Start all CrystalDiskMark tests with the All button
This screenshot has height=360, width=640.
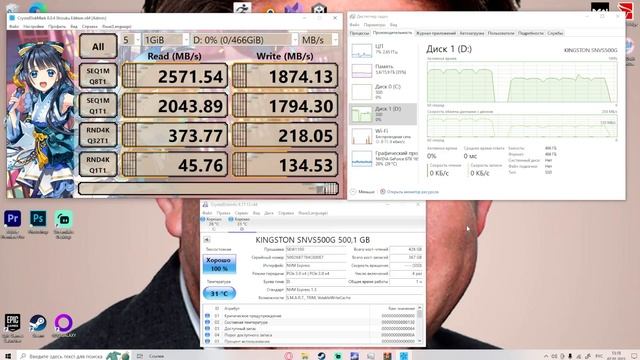click(x=98, y=47)
